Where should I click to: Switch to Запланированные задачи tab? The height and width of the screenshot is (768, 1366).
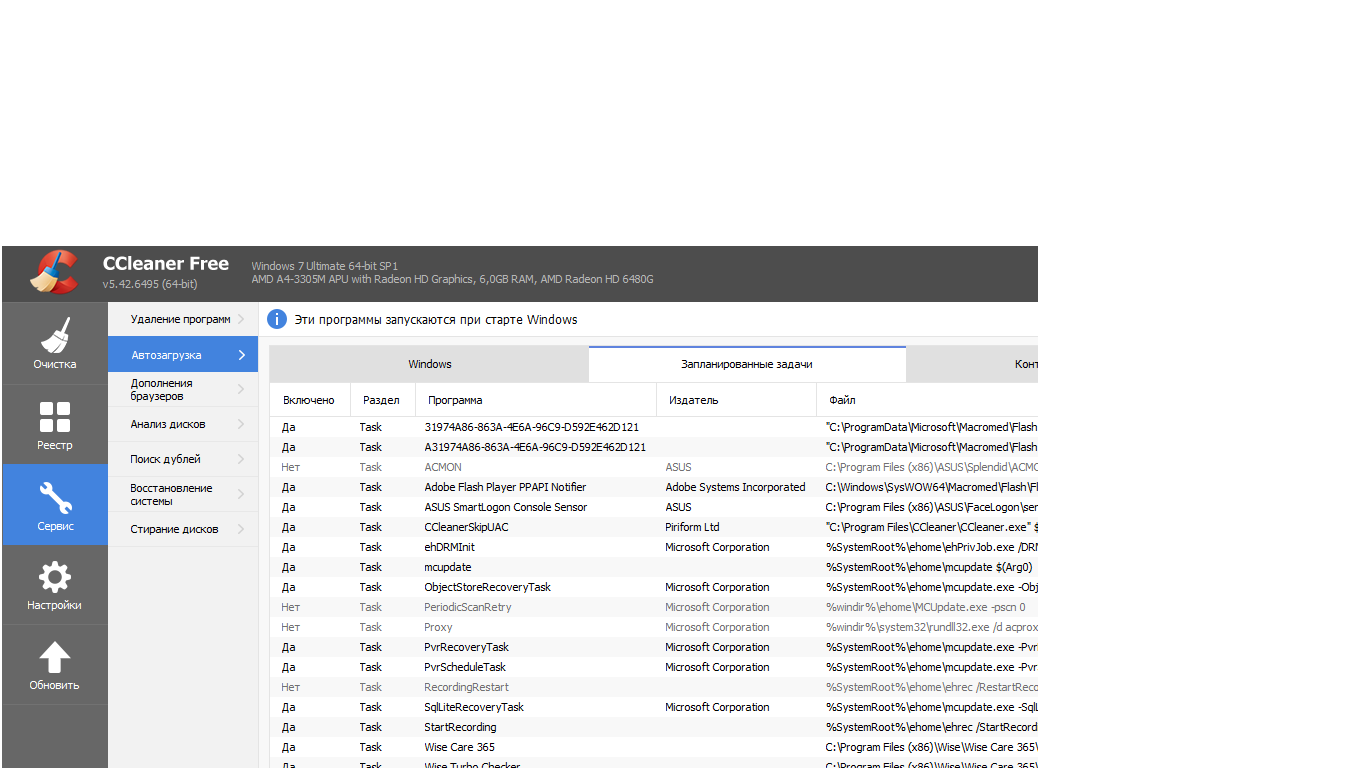point(747,364)
